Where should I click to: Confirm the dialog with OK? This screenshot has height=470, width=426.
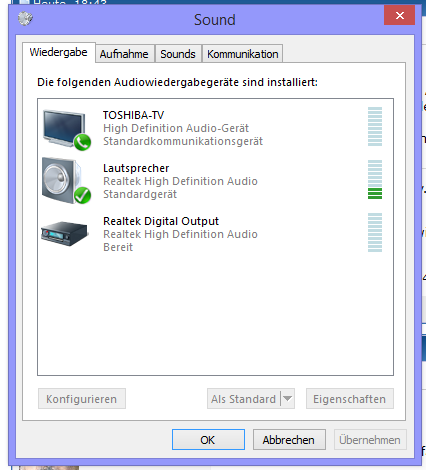tap(208, 440)
